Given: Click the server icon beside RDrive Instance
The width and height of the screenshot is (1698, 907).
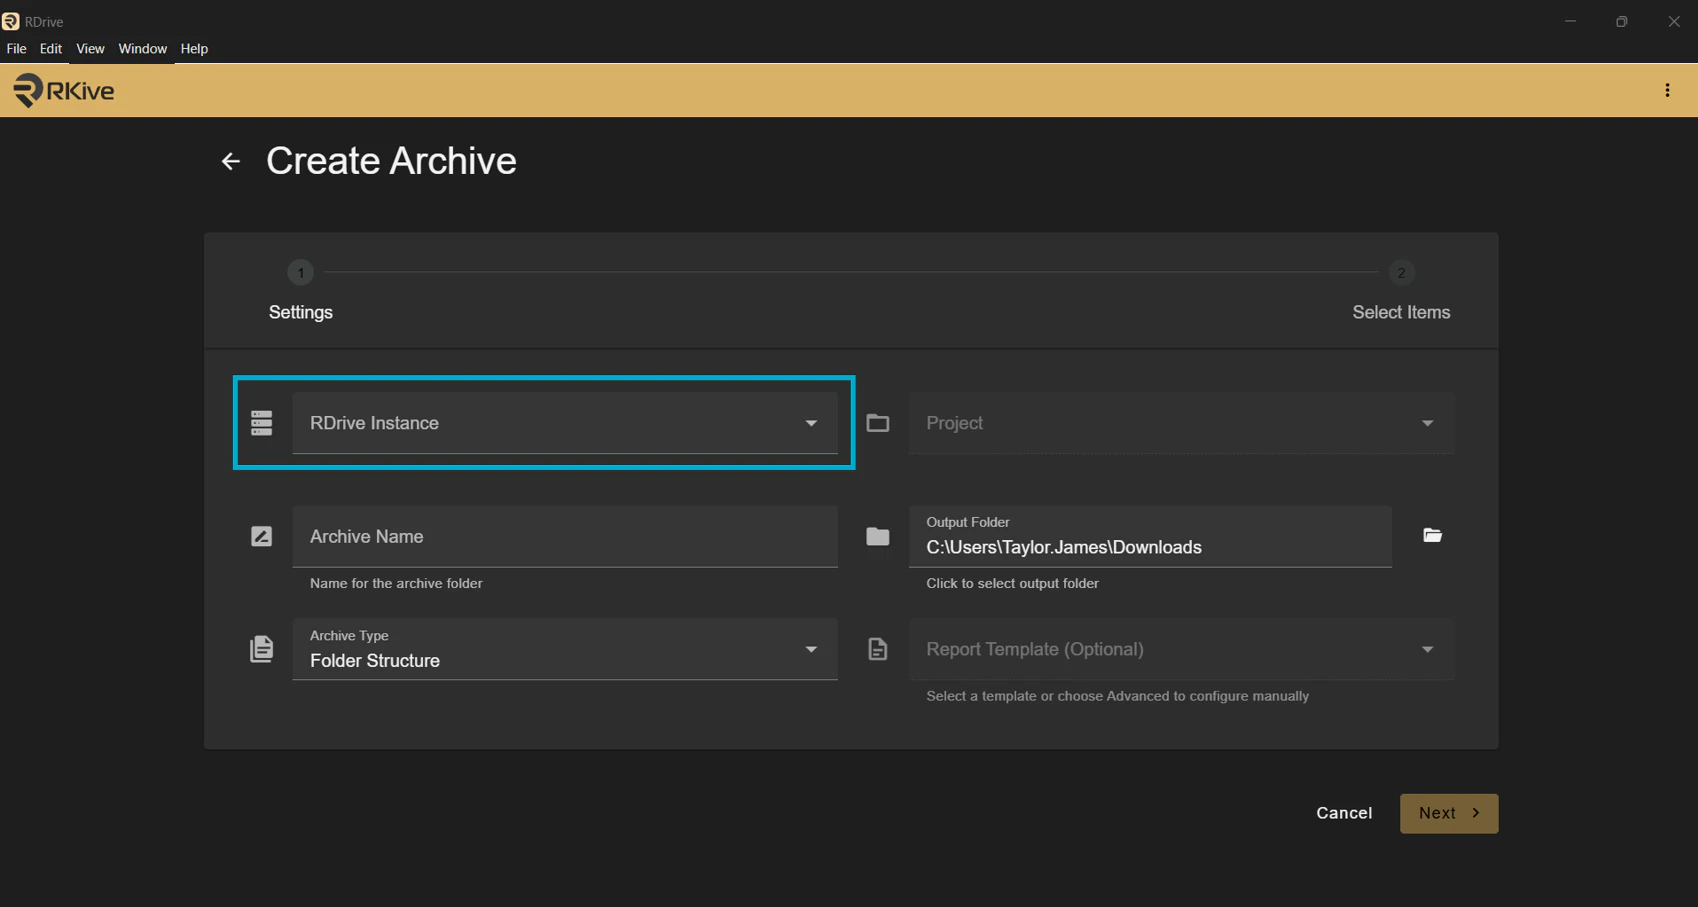Looking at the screenshot, I should pos(262,423).
